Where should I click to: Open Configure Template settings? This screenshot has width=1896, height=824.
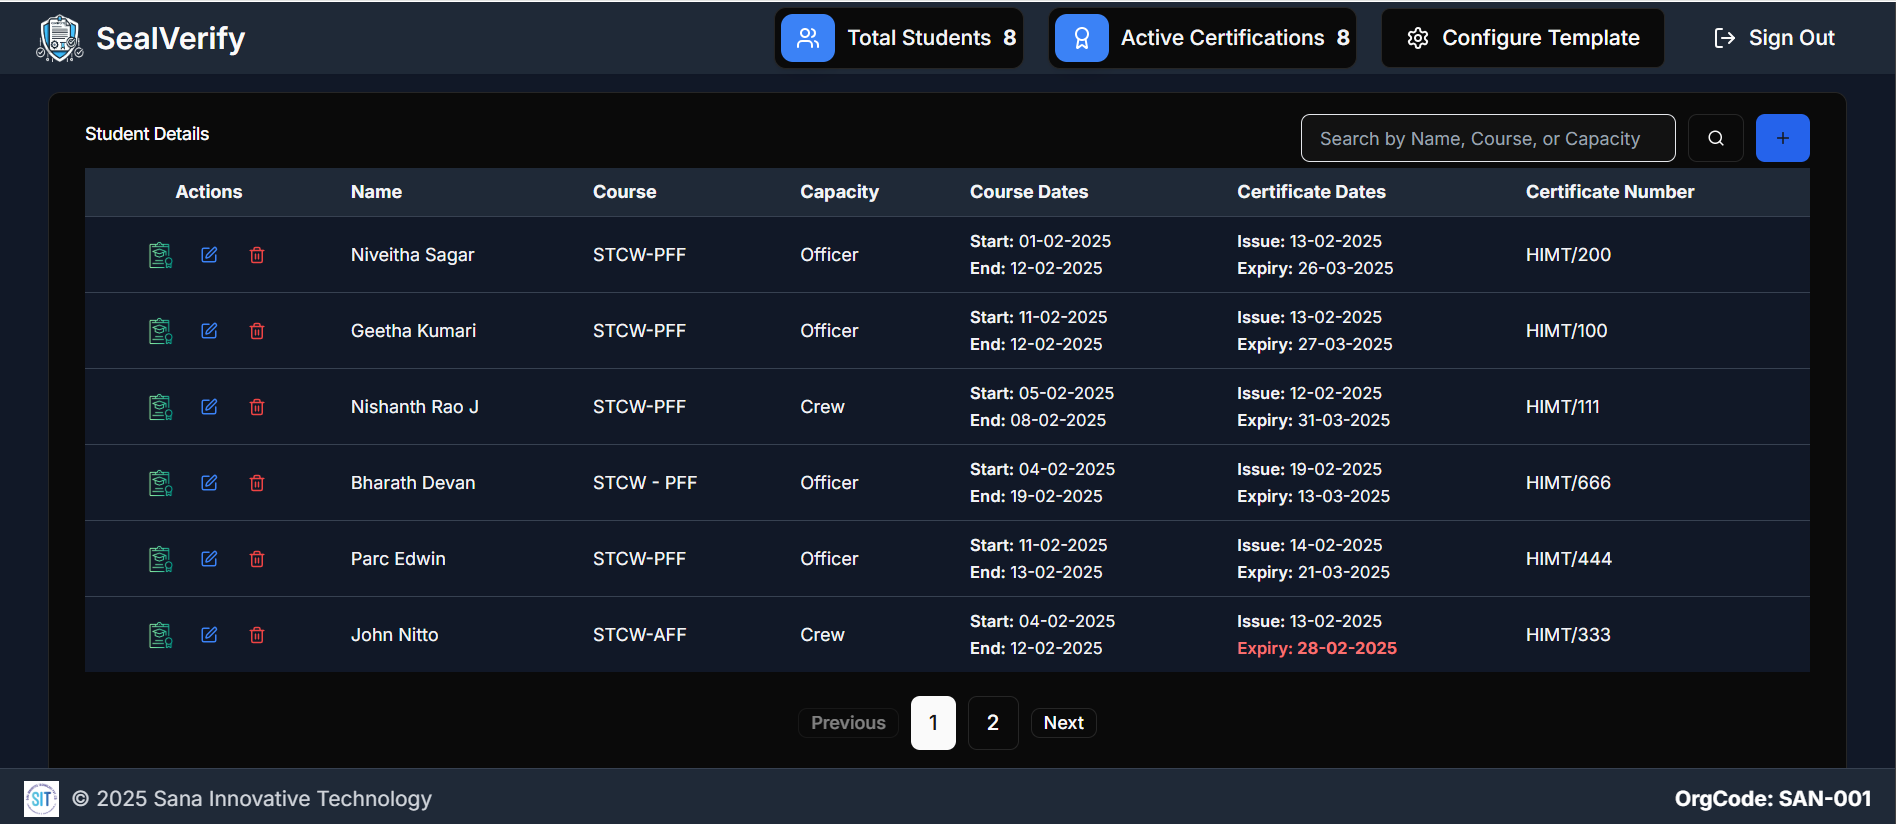[x=1522, y=38]
